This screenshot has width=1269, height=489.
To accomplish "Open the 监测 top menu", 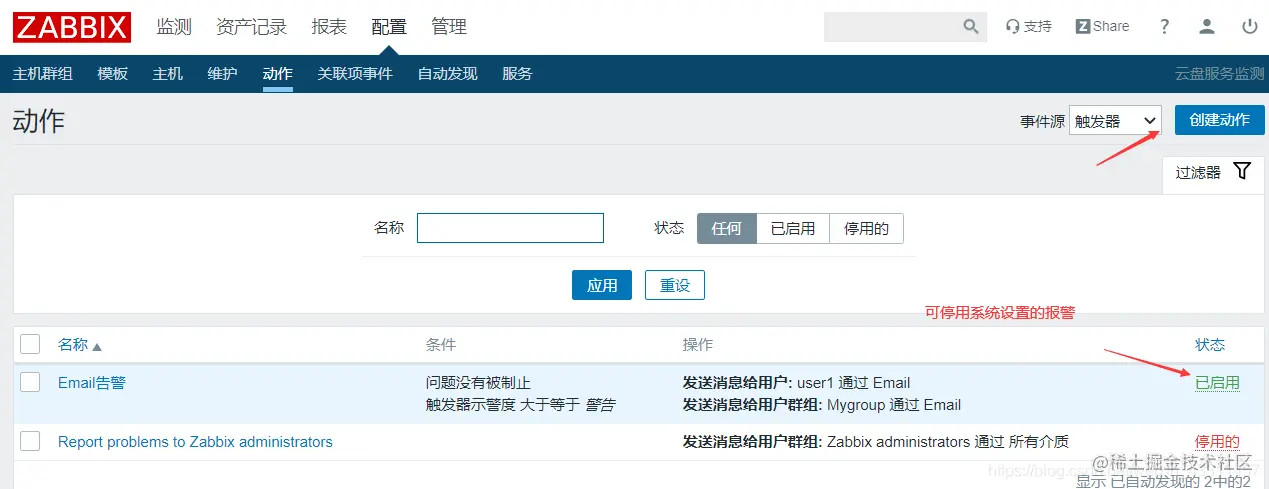I will (x=174, y=27).
